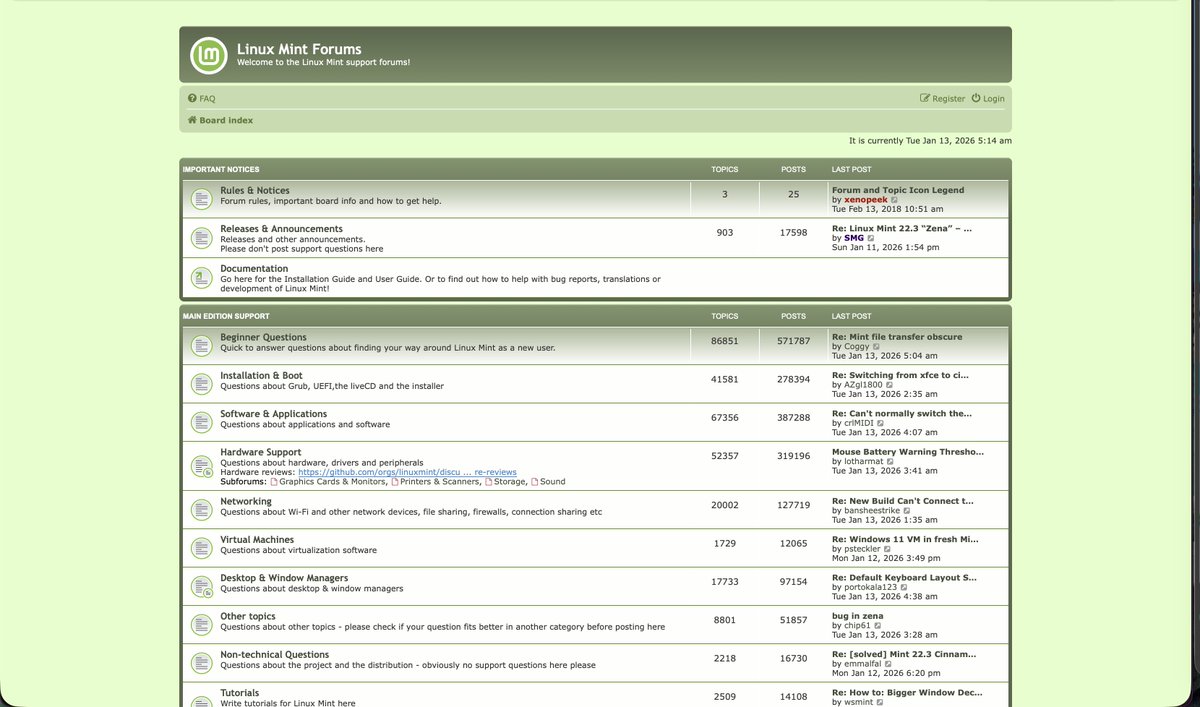The image size is (1200, 707).
Task: Click Beginner Questions post count 571787
Action: tap(794, 341)
